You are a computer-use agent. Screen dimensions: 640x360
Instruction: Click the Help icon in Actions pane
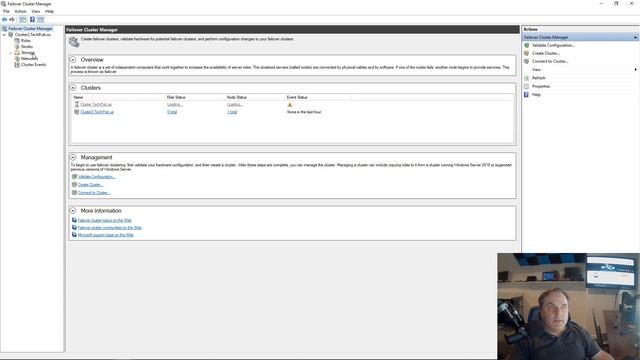click(x=527, y=95)
